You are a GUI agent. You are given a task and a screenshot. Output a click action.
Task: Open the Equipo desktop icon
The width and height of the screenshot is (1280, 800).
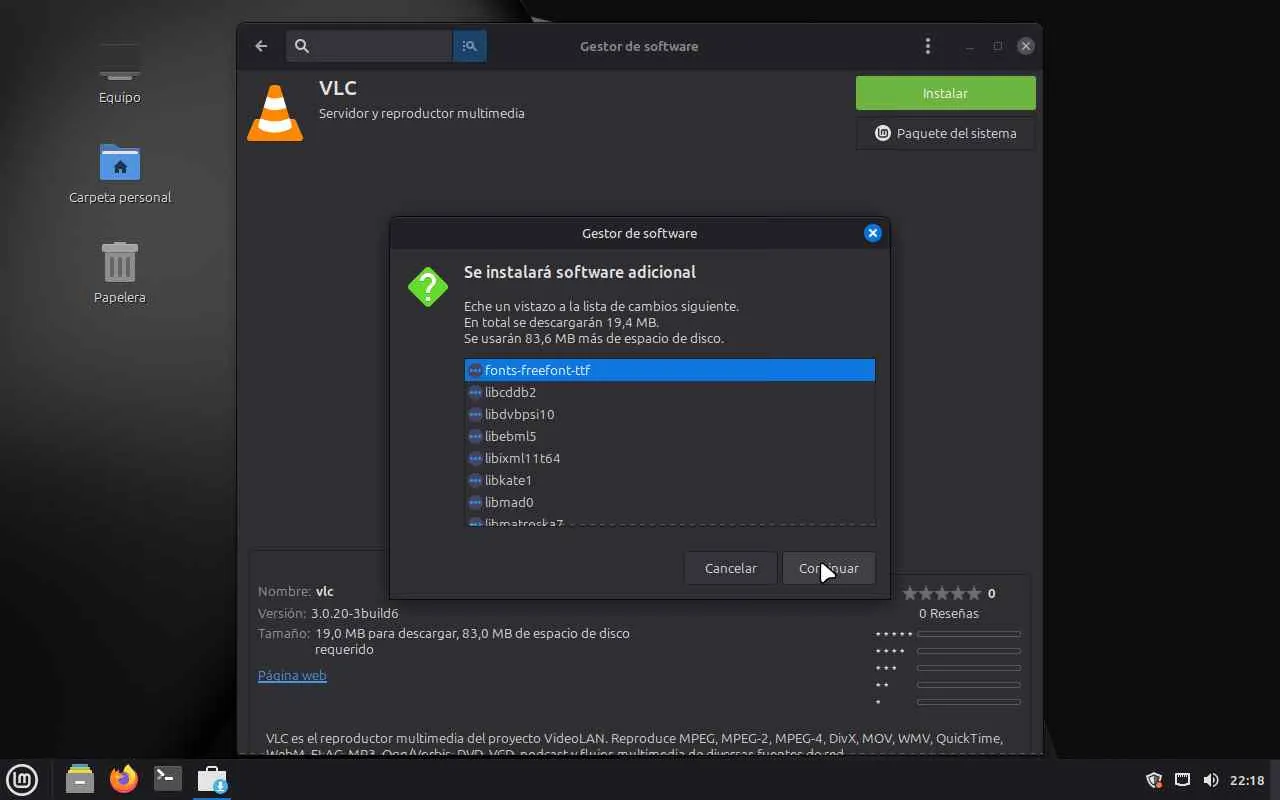coord(120,72)
